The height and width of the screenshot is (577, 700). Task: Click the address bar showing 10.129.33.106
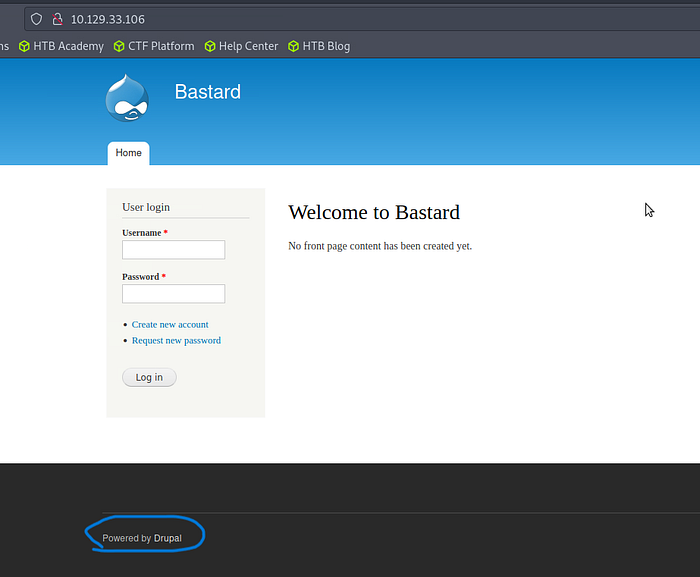[x=362, y=19]
